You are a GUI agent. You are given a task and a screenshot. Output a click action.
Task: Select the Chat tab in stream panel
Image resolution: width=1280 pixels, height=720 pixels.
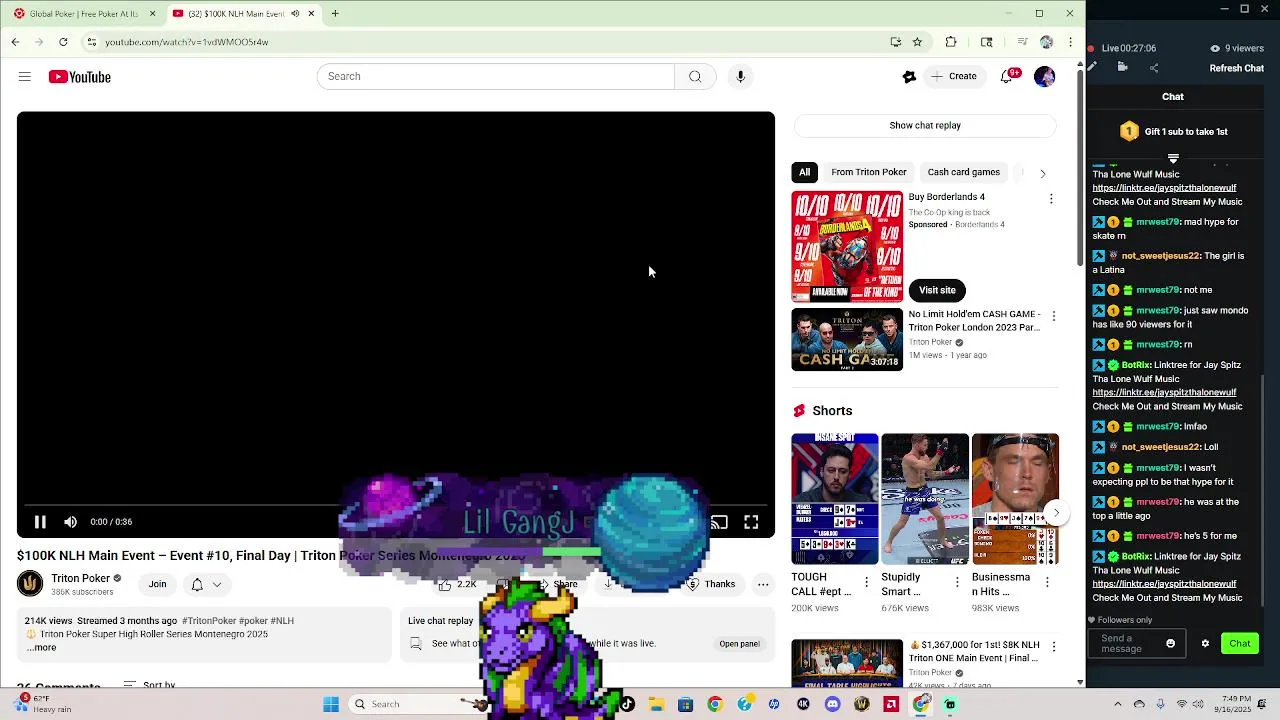1173,97
